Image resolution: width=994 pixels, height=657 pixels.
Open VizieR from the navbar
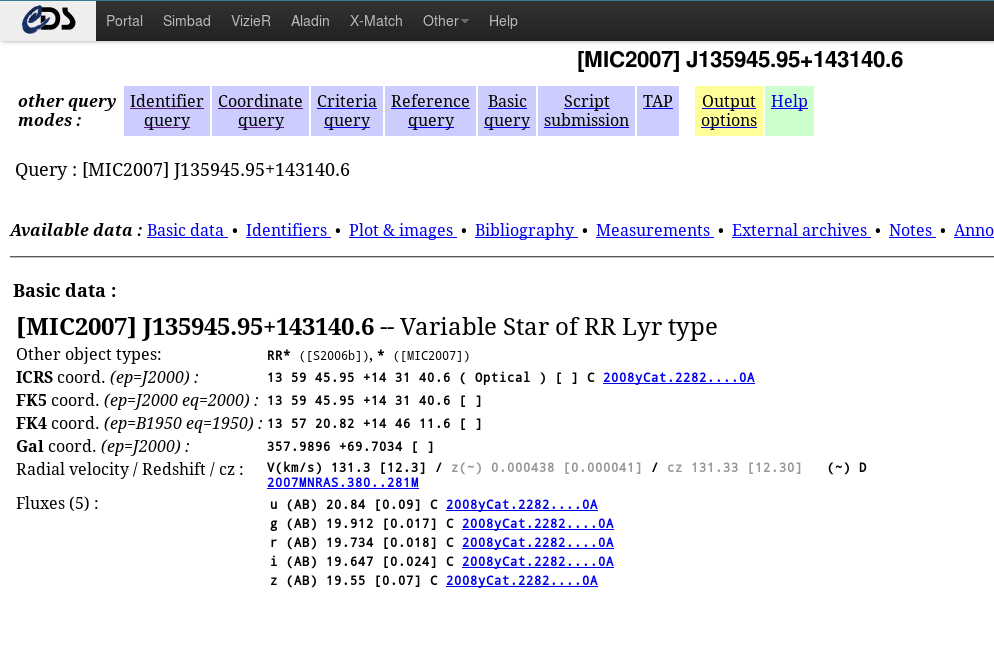[x=250, y=21]
